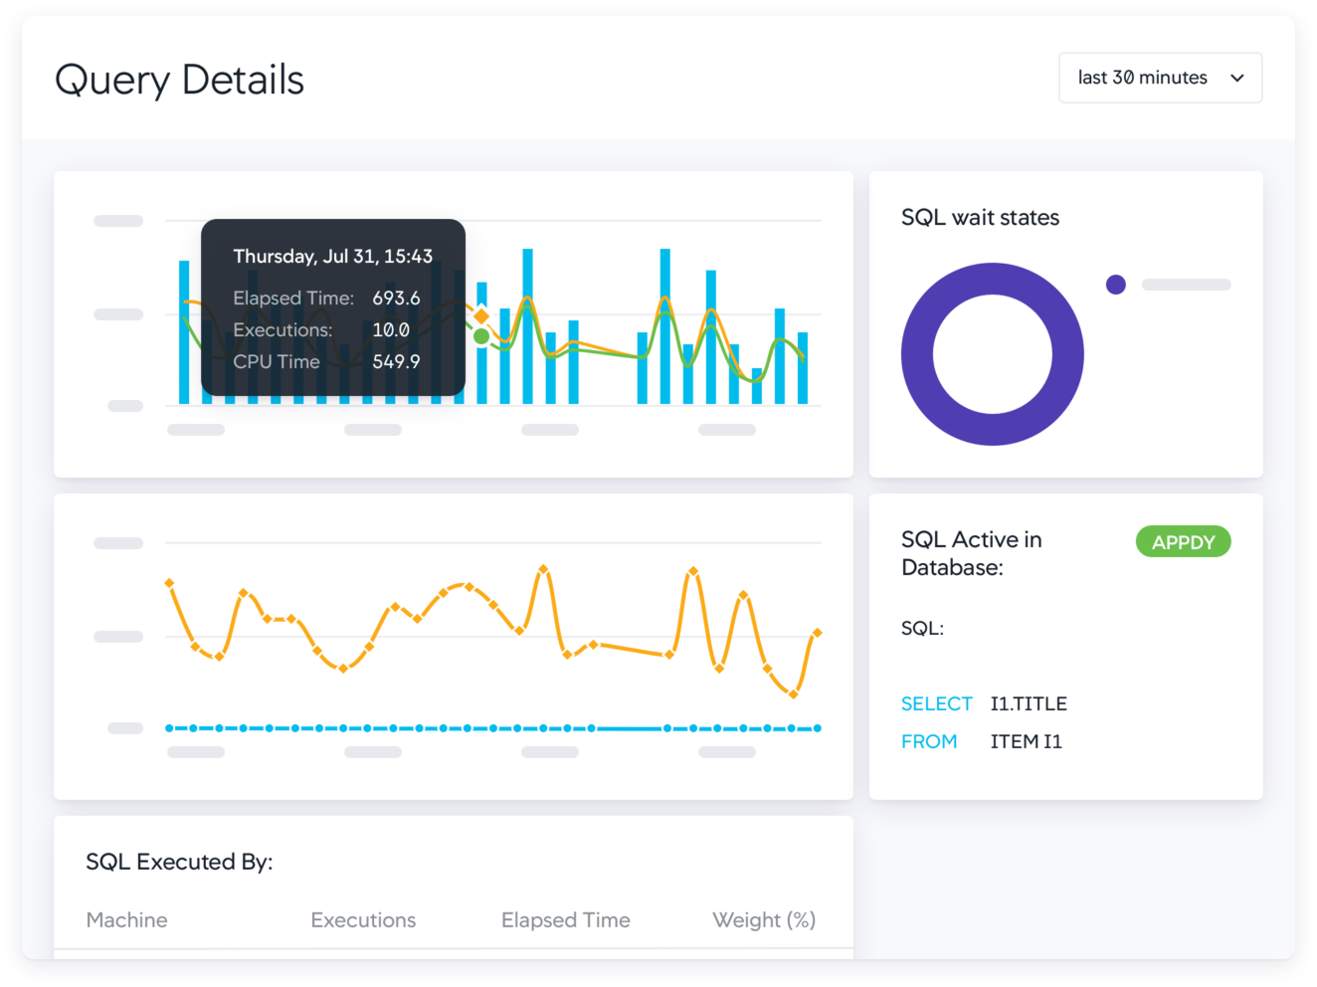Image resolution: width=1317 pixels, height=987 pixels.
Task: Click the gray progress bar next to legend
Action: 1185,284
